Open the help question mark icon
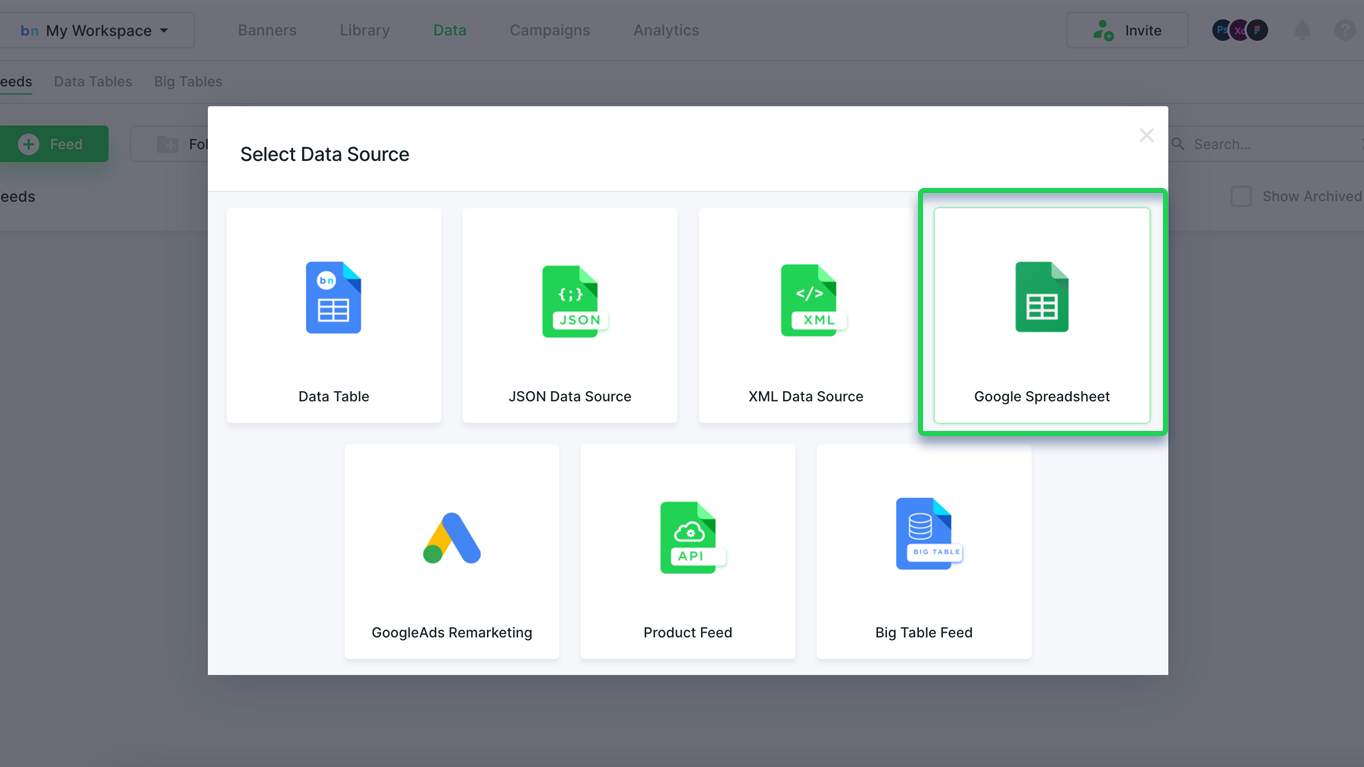Image resolution: width=1364 pixels, height=767 pixels. 1346,30
